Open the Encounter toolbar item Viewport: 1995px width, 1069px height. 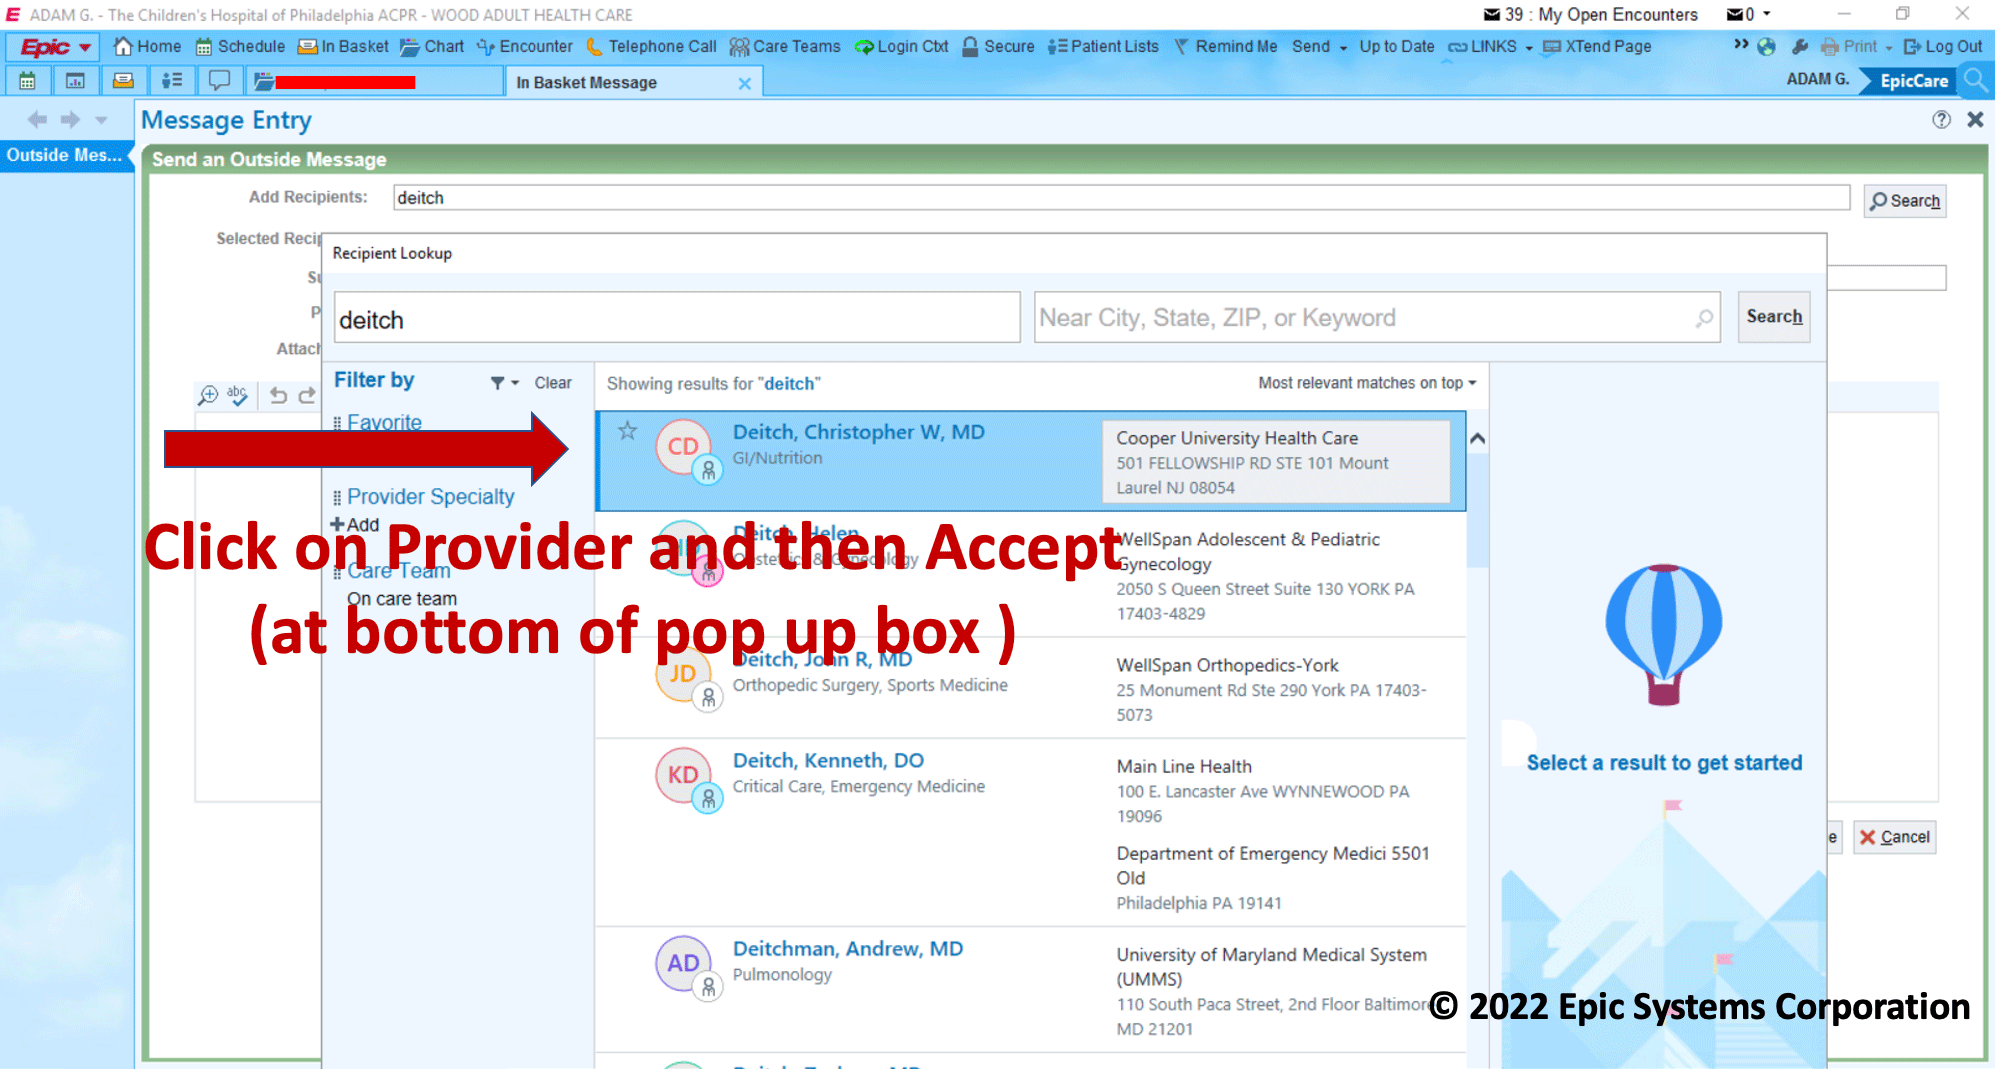(x=525, y=46)
